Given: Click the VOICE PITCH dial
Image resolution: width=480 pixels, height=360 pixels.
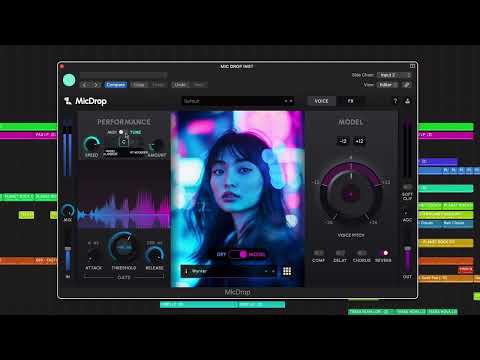Looking at the screenshot, I should coord(351,193).
